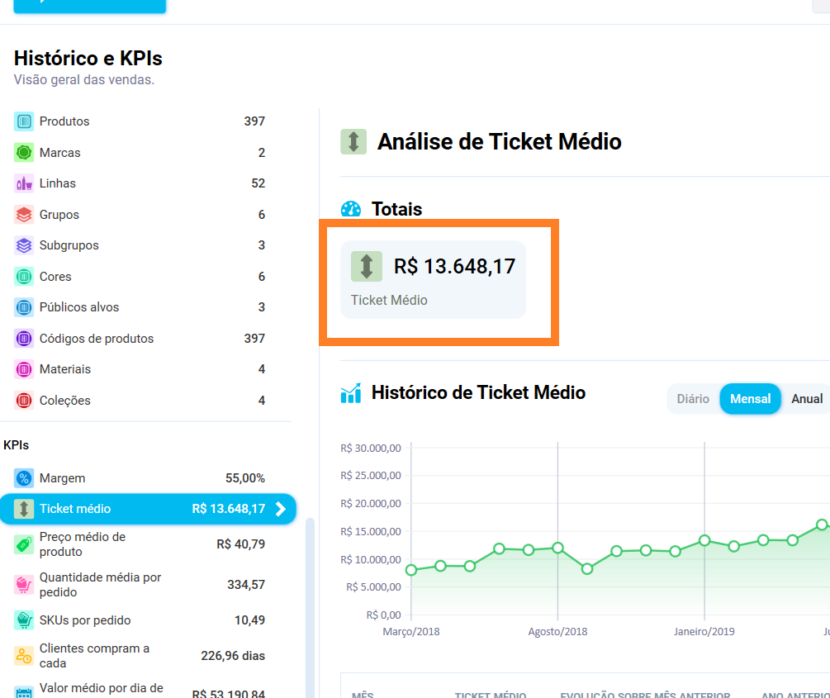Viewport: 830px width, 698px height.
Task: Open the Linhas bar-chart icon
Action: [x=22, y=183]
